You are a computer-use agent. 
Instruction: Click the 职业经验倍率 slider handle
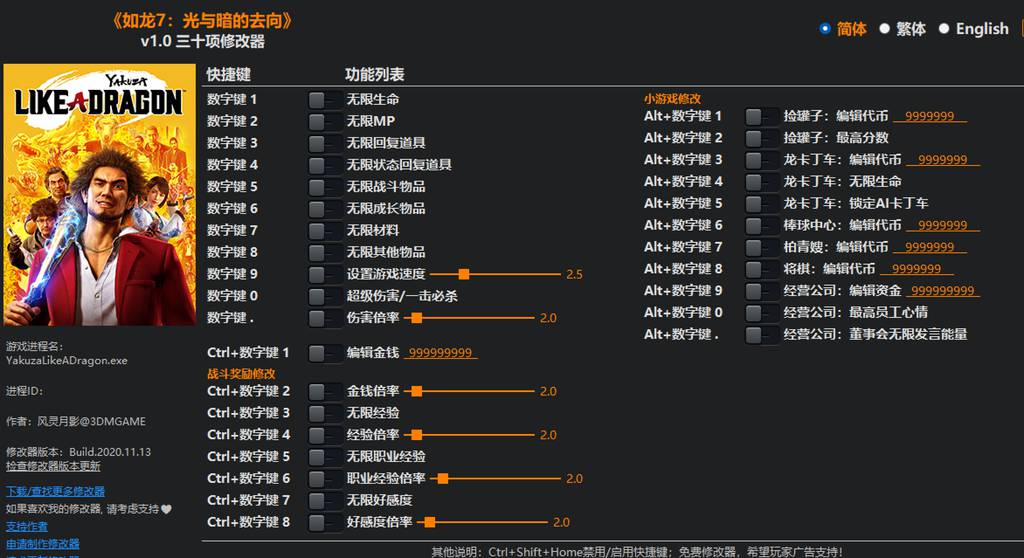tap(443, 479)
